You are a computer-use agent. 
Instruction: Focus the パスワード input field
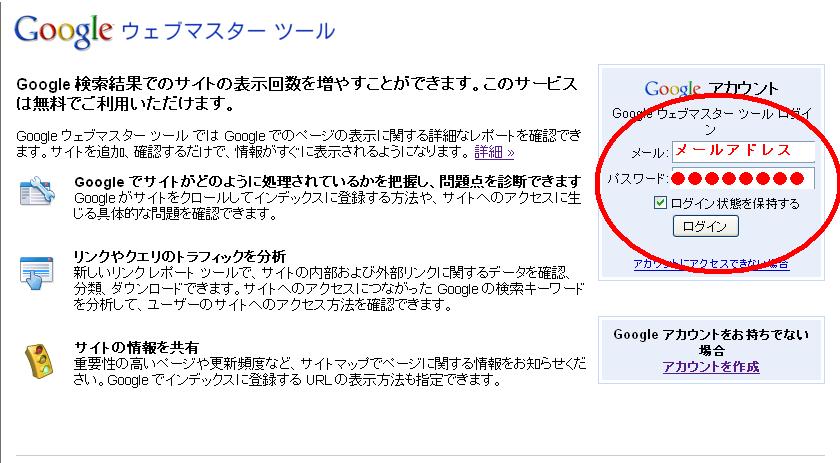(744, 178)
